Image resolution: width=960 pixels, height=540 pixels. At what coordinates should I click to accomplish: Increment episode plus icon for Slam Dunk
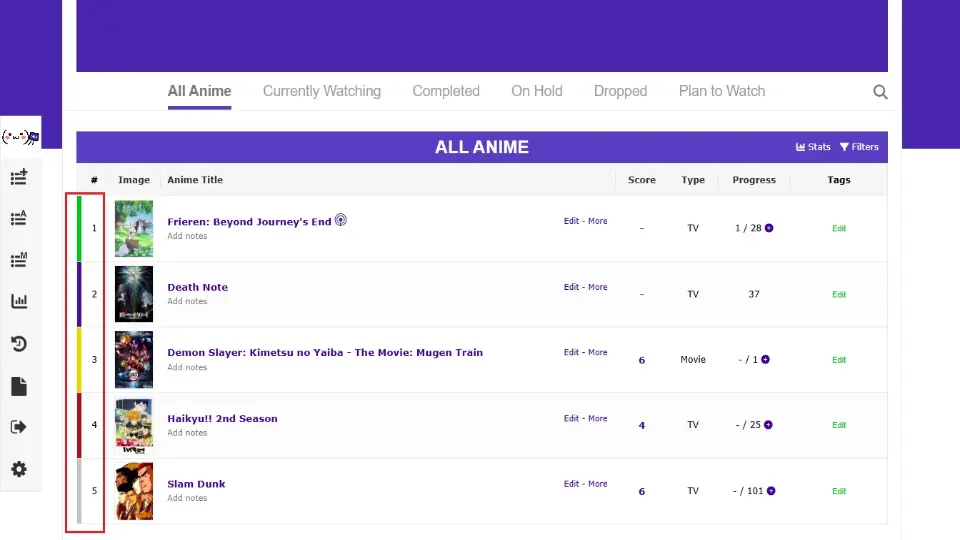(x=771, y=490)
